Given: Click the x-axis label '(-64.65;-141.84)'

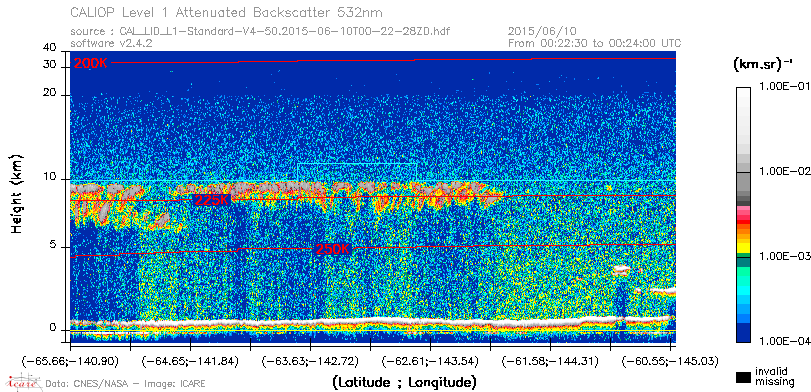Looking at the screenshot, I should (190, 361).
